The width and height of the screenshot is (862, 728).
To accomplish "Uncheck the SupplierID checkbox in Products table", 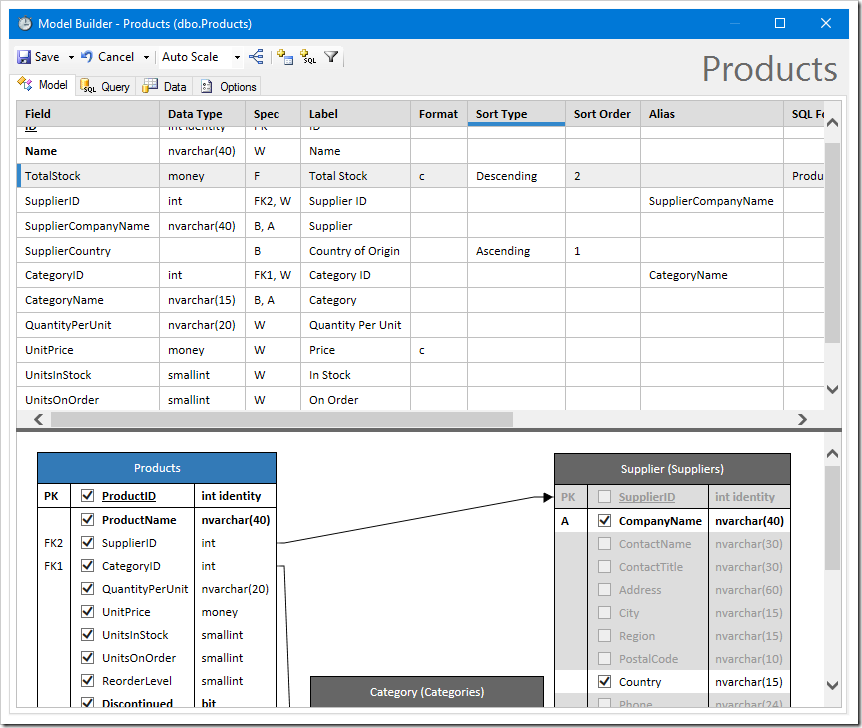I will pyautogui.click(x=87, y=542).
